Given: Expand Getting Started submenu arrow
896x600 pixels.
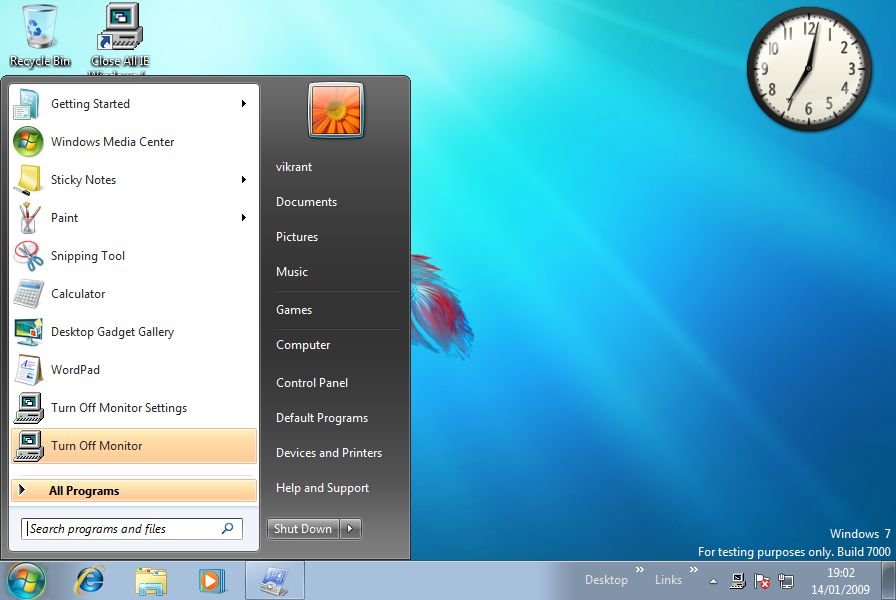Looking at the screenshot, I should pyautogui.click(x=244, y=103).
